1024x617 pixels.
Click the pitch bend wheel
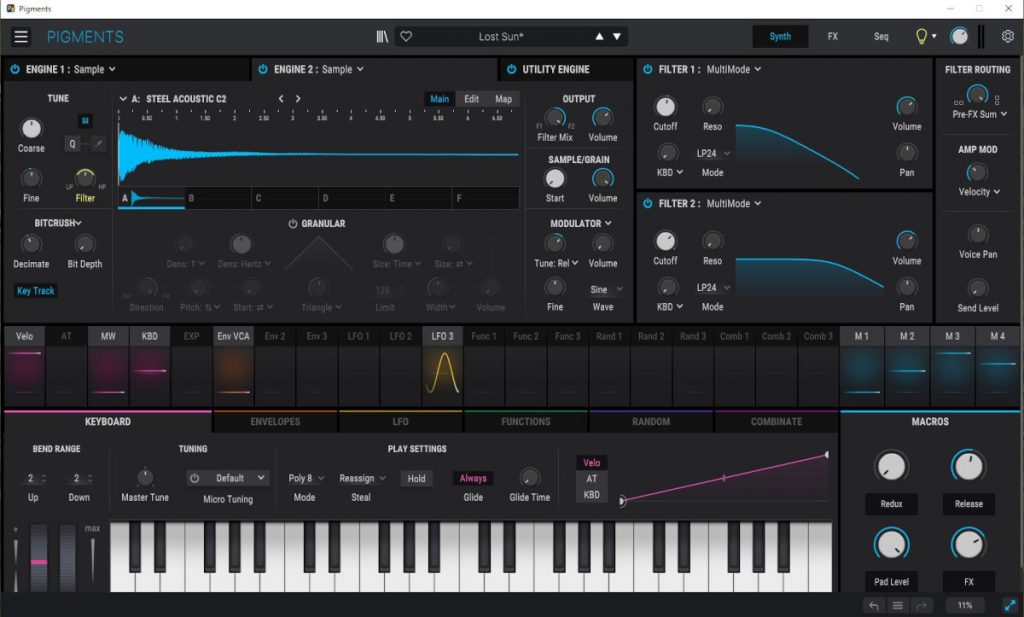pyautogui.click(x=39, y=558)
